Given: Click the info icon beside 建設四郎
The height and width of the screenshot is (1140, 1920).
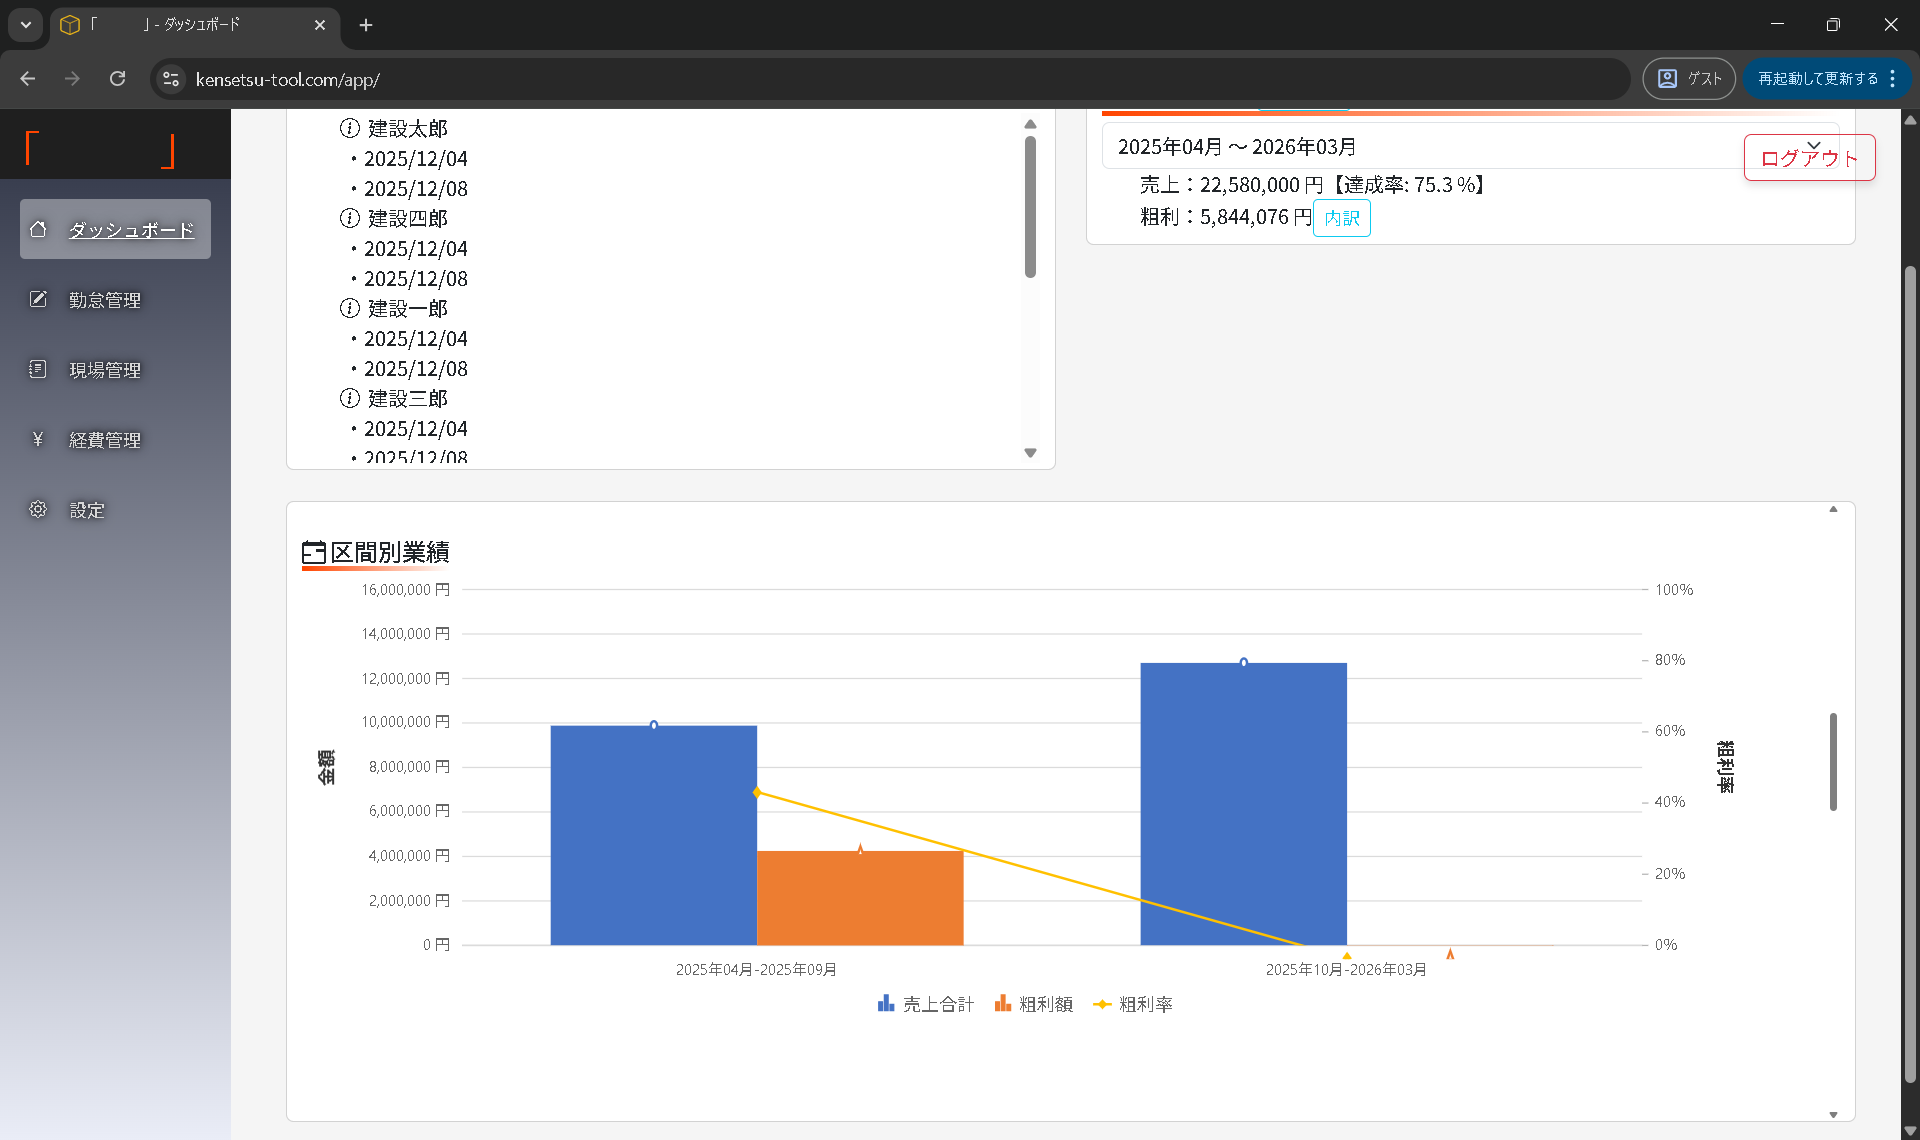Looking at the screenshot, I should 349,218.
